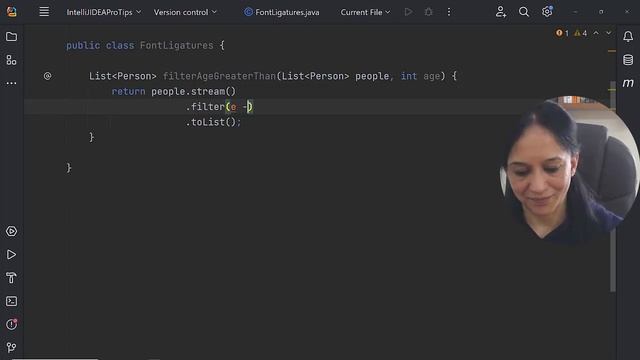Open the Problems tool window
Screen dimensions: 640x360
pos(11,324)
